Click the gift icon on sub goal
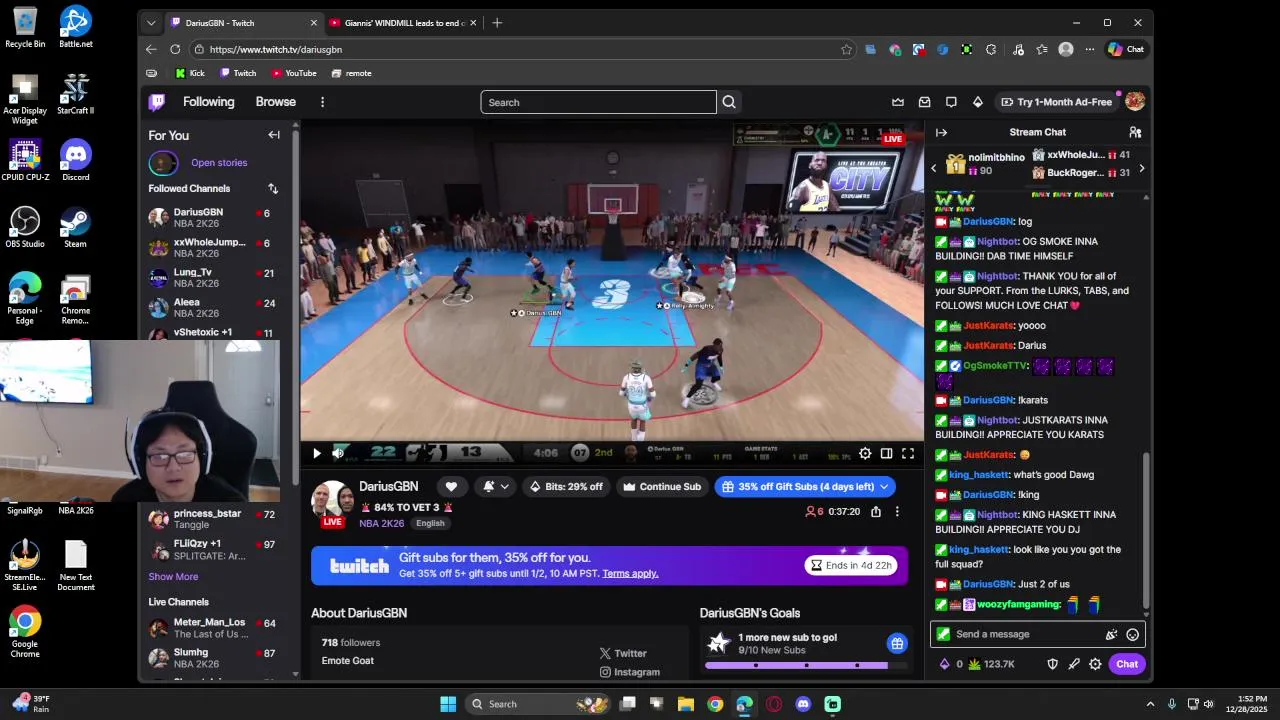The width and height of the screenshot is (1280, 720). click(897, 643)
